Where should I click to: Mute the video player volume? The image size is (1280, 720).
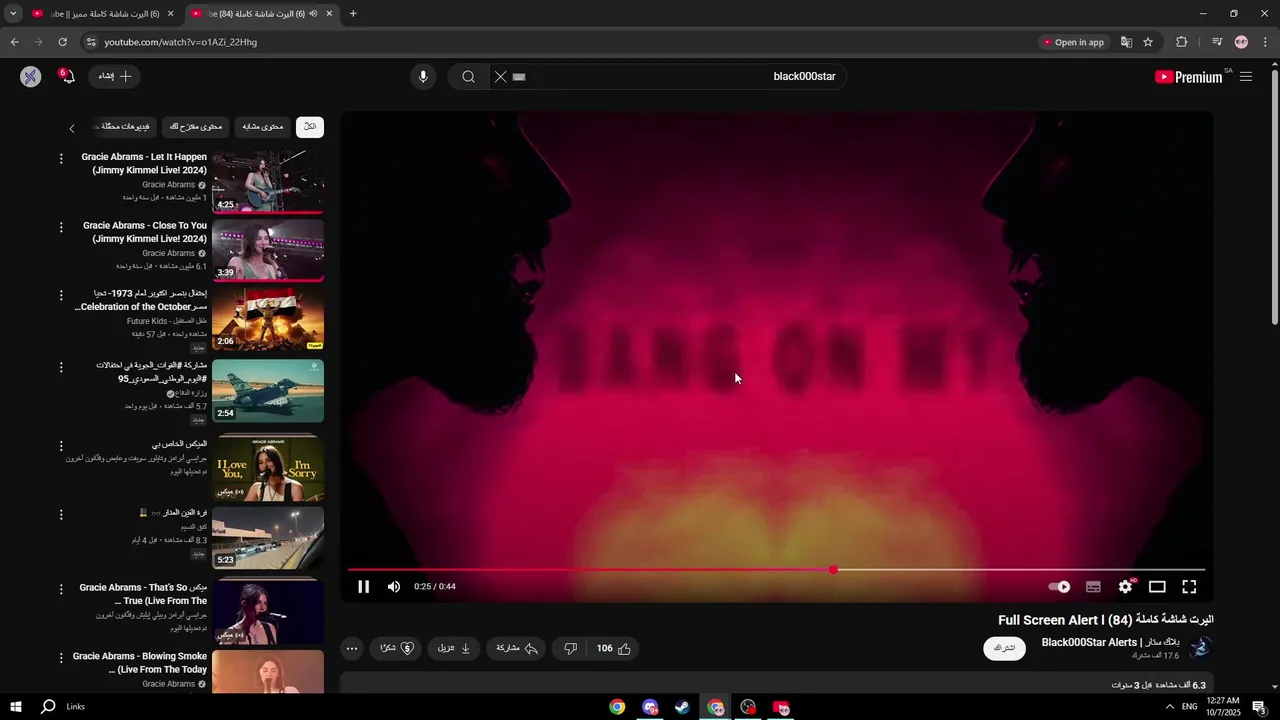394,587
